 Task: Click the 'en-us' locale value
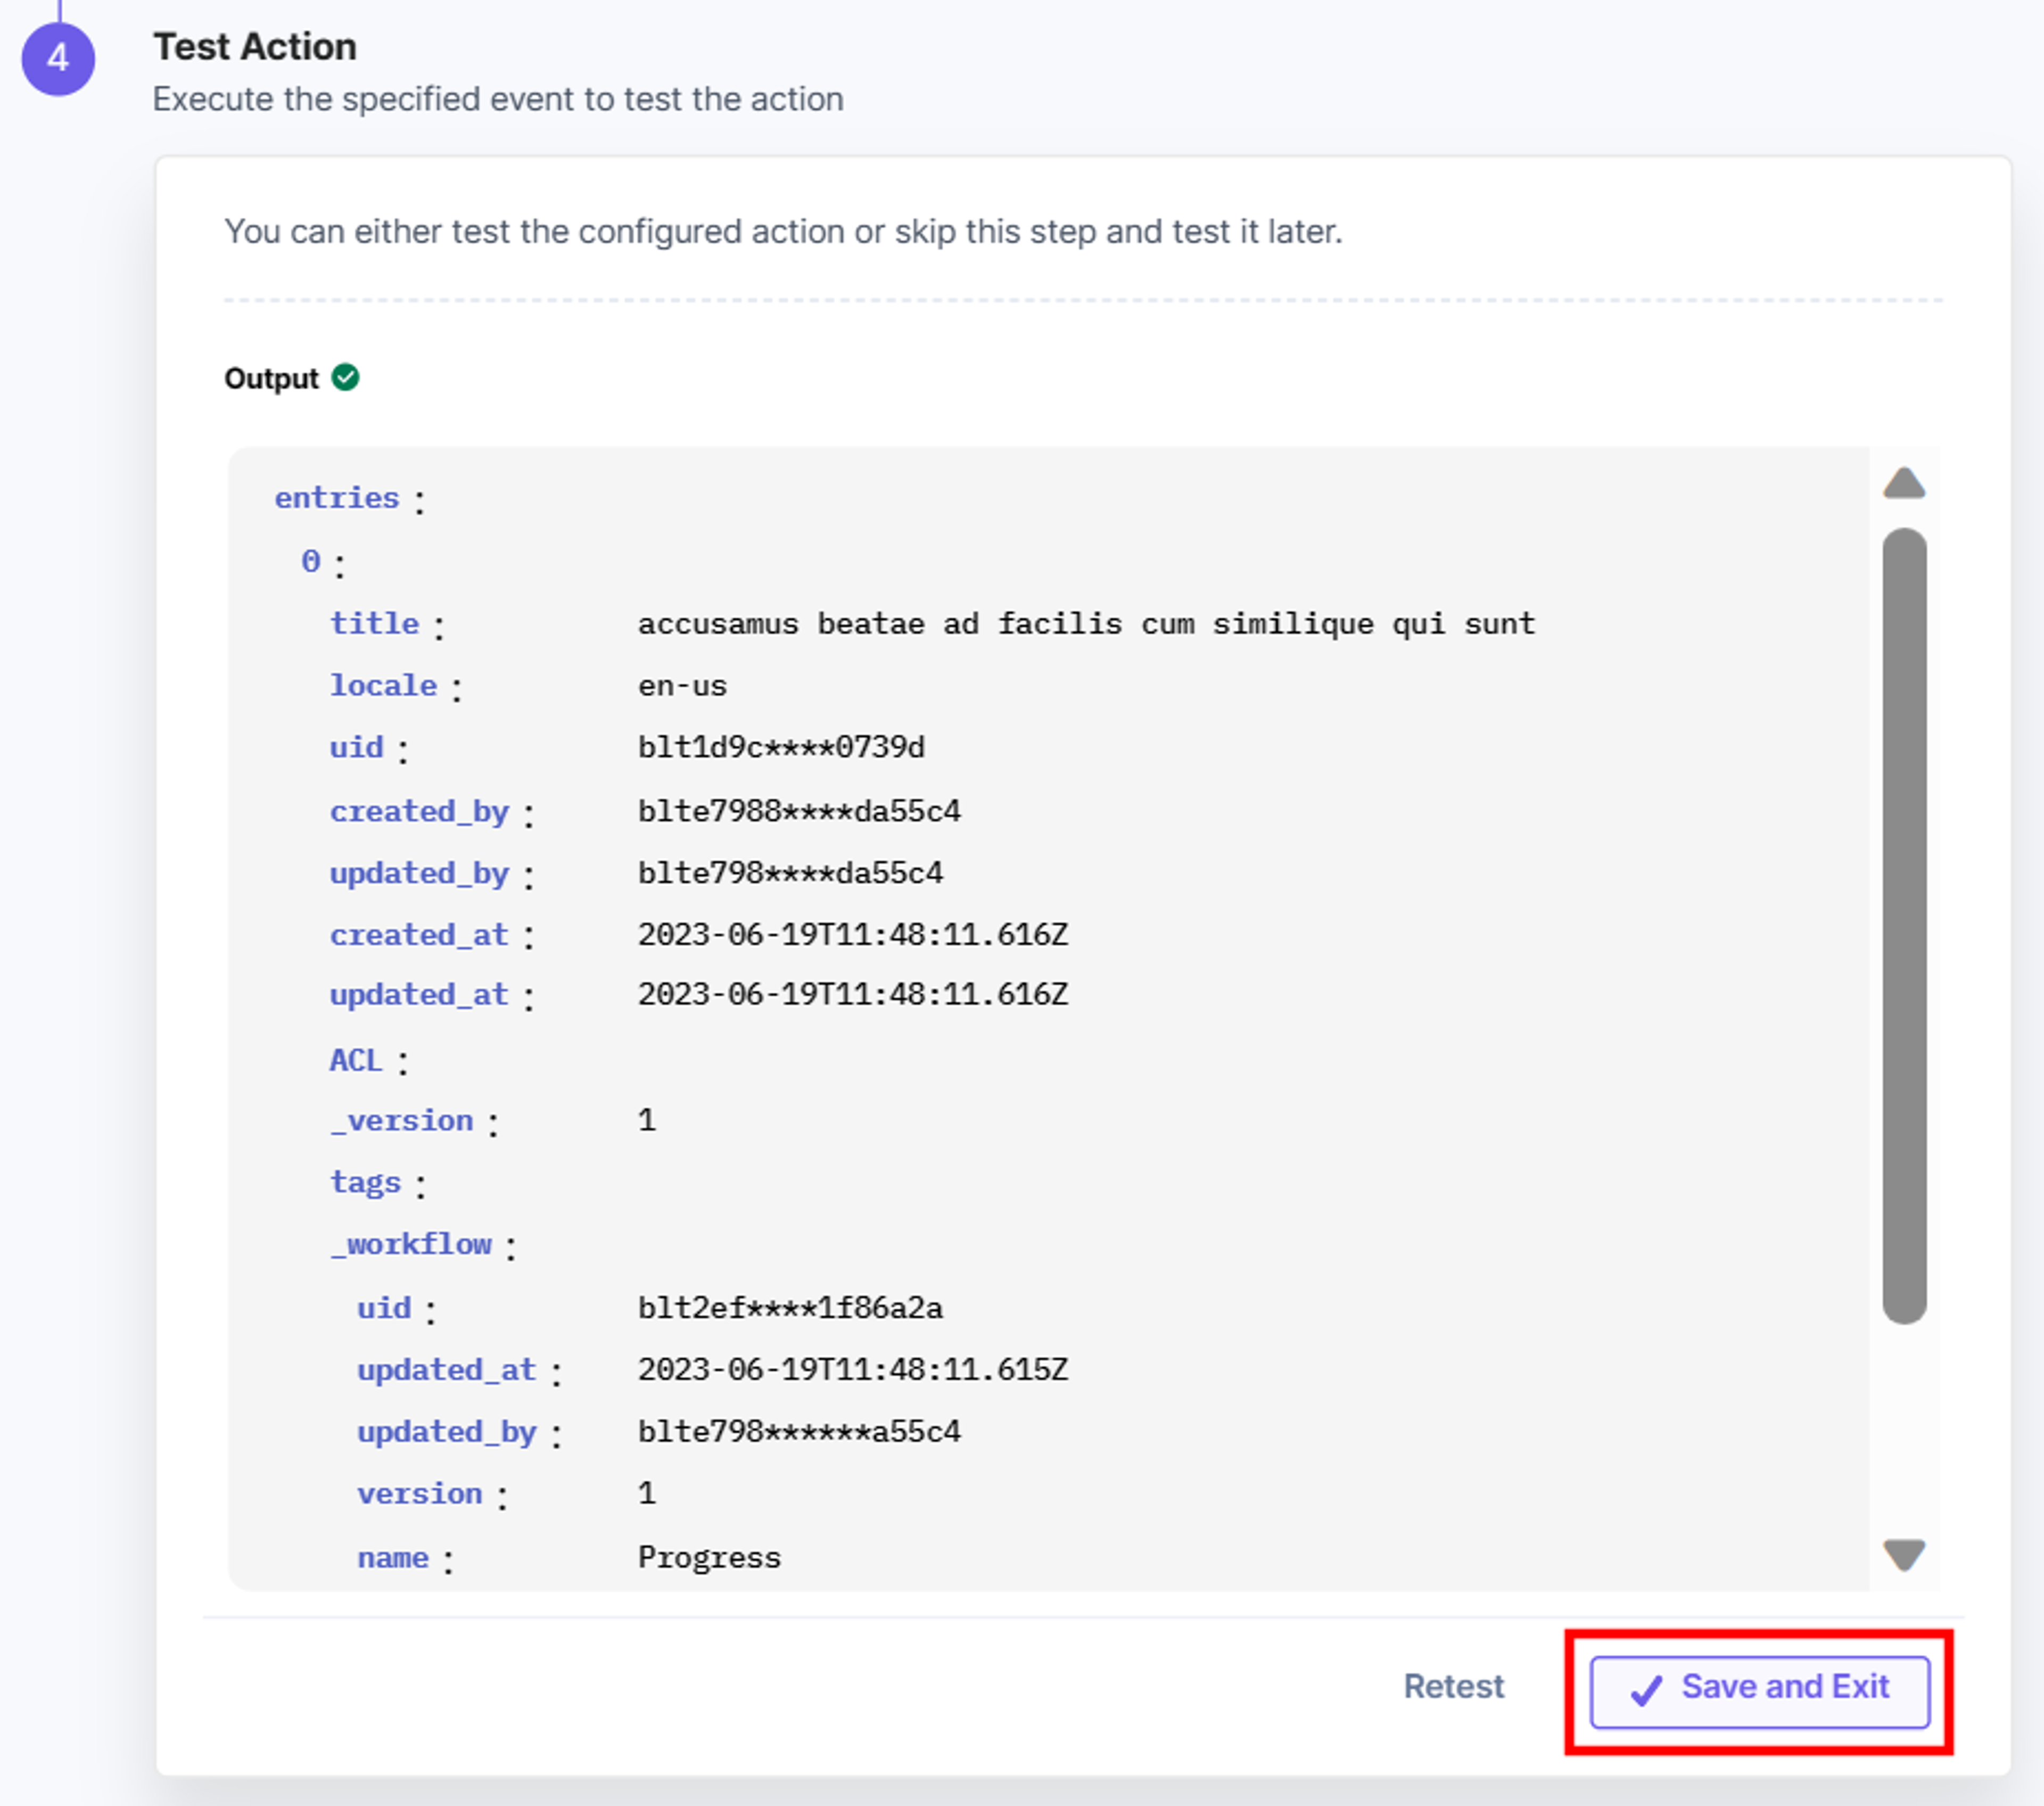point(683,686)
